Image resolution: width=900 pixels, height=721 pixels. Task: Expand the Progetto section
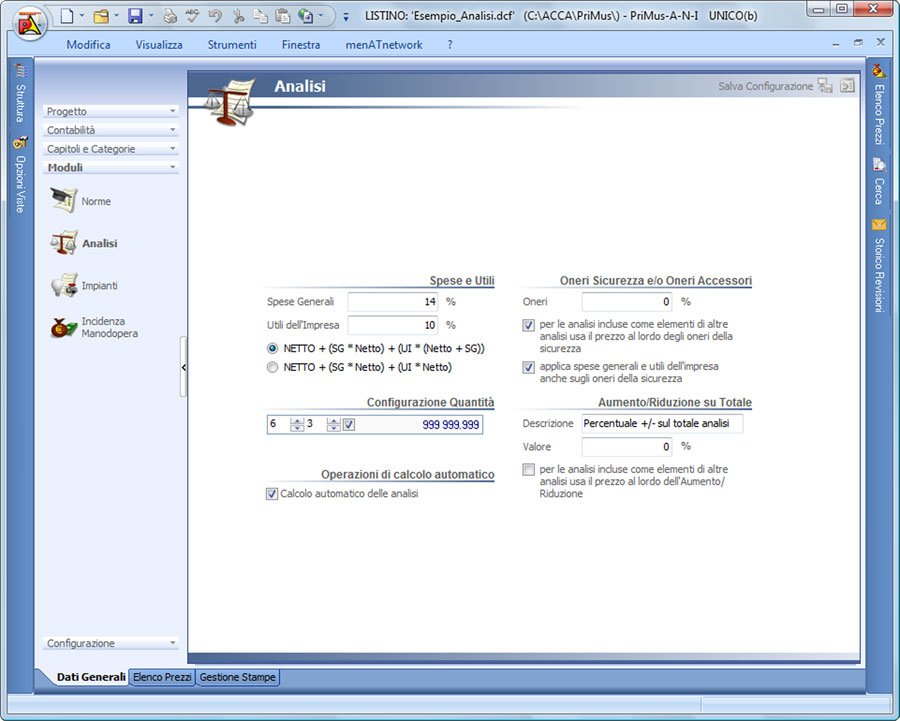110,111
